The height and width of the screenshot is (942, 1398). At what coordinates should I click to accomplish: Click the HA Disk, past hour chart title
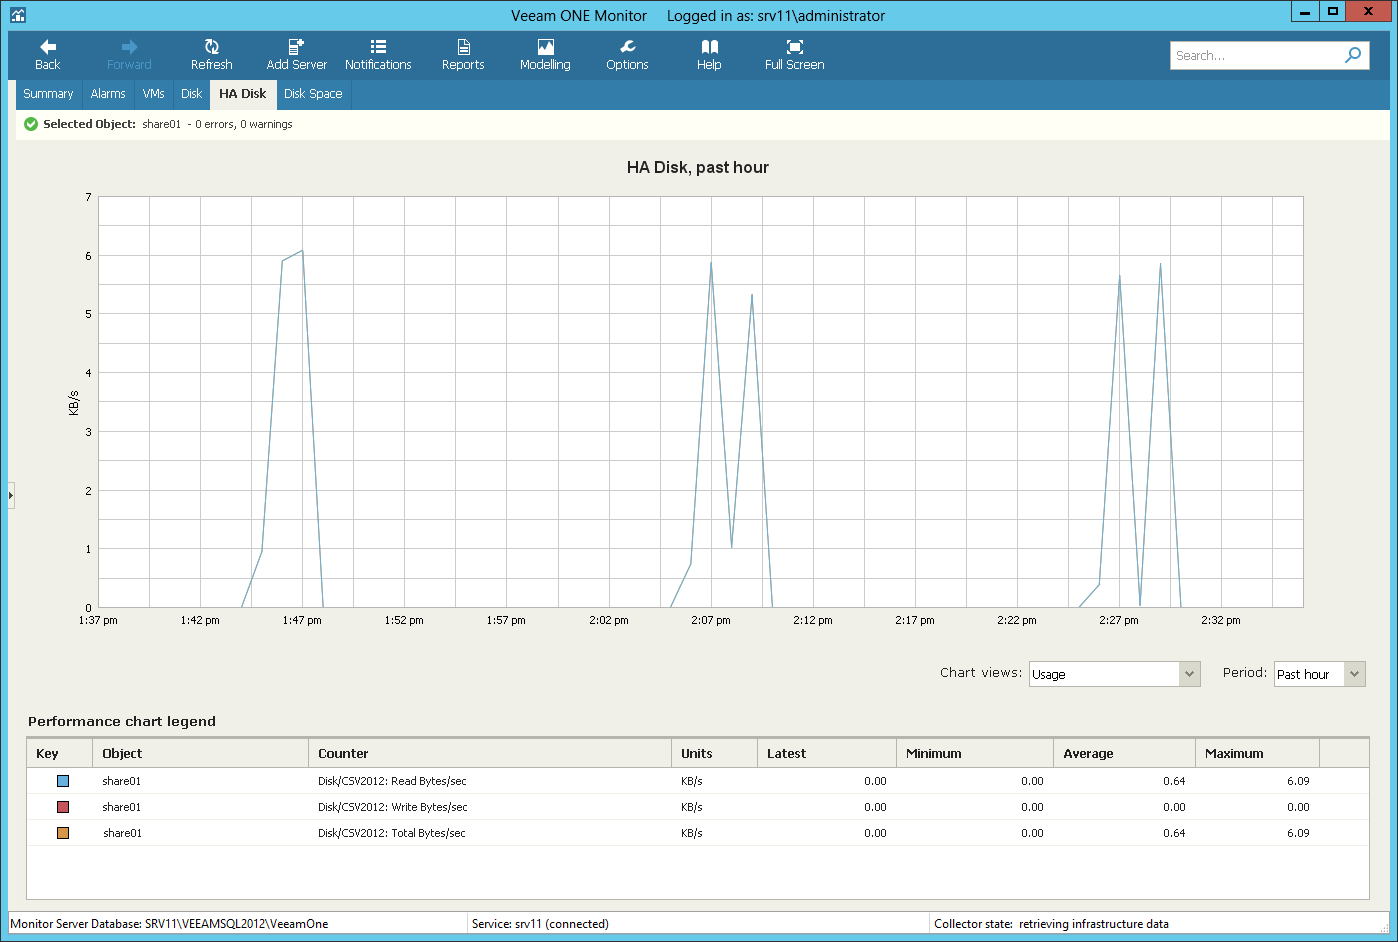(698, 167)
